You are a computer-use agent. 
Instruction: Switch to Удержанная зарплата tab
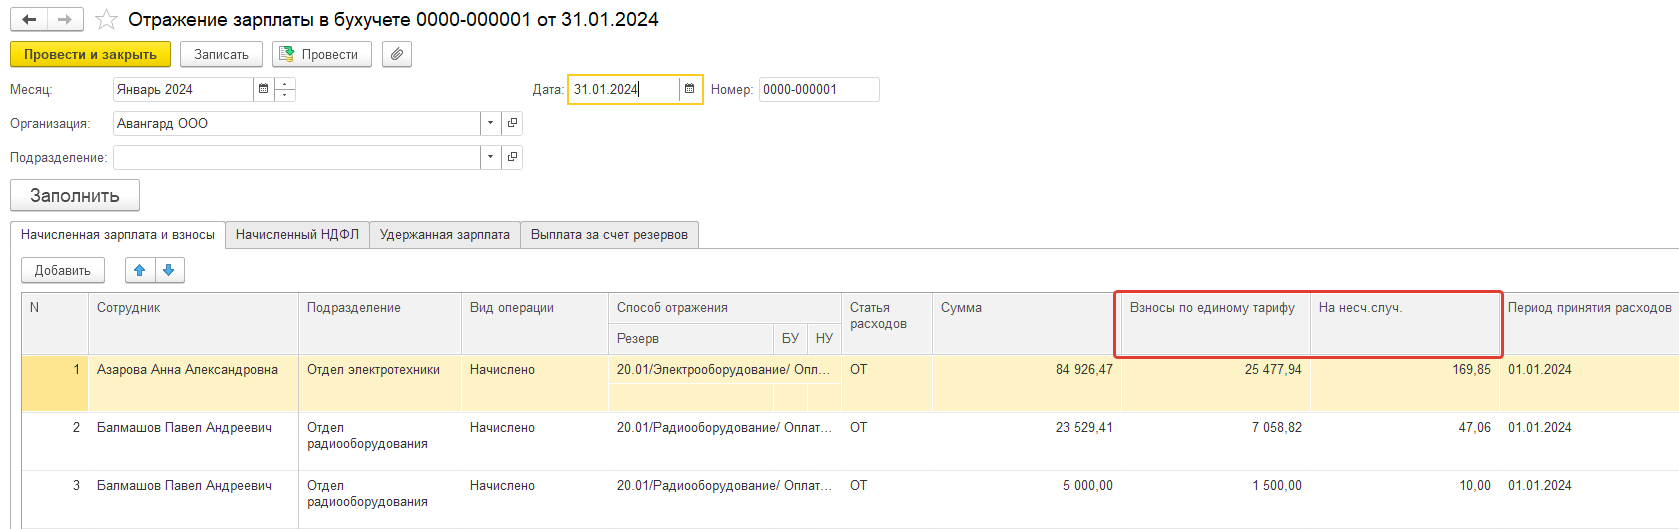pyautogui.click(x=445, y=234)
